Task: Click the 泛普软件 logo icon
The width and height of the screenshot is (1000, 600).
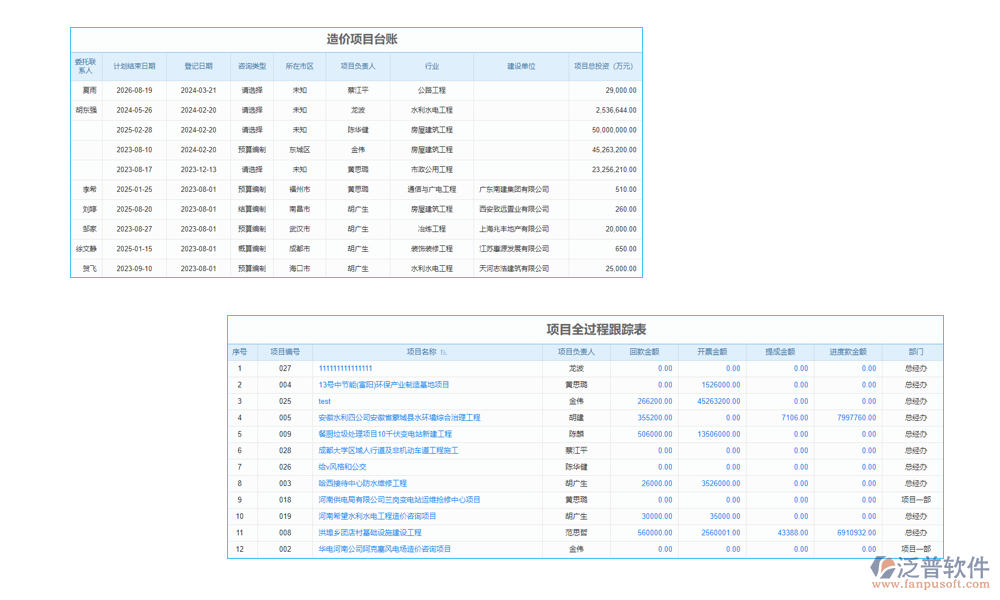Action: pyautogui.click(x=885, y=568)
